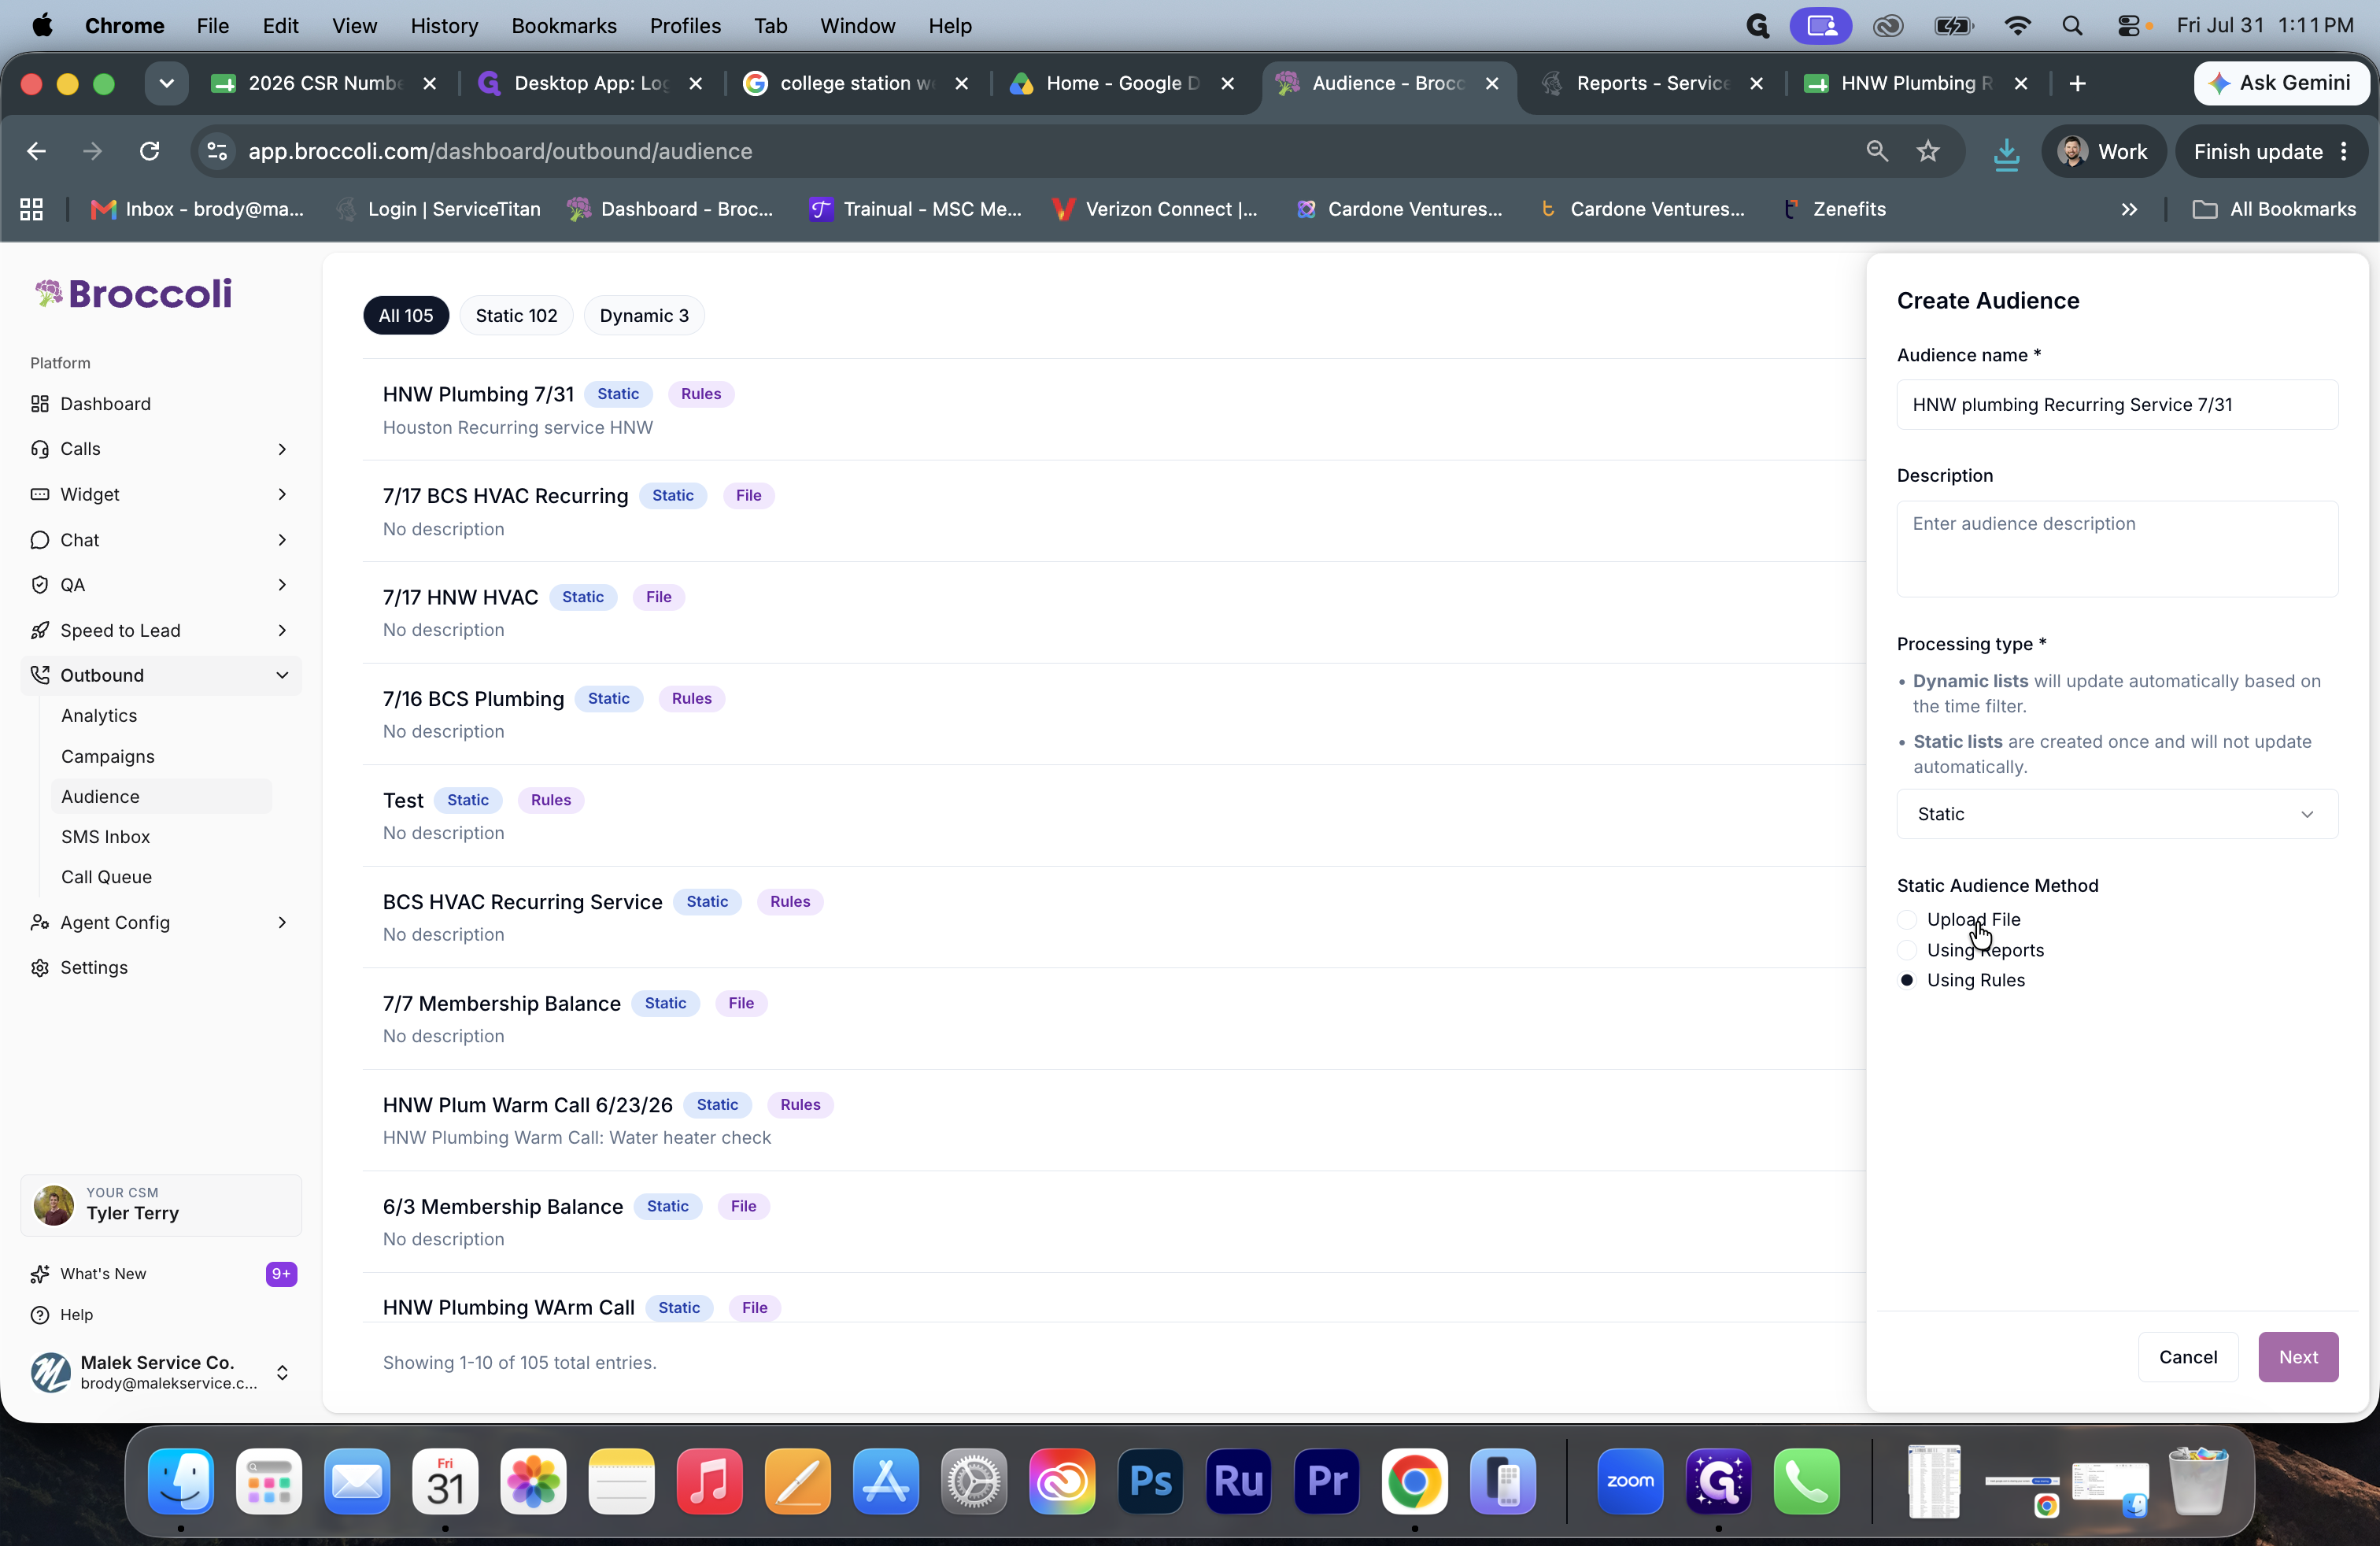Click the QA shield icon
The height and width of the screenshot is (1546, 2380).
point(40,585)
